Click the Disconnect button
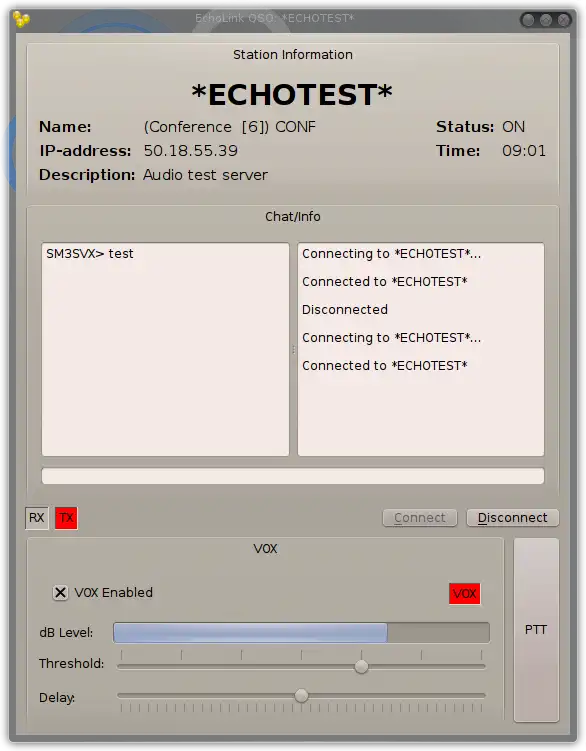Screen dimensions: 586x751 [x=513, y=518]
